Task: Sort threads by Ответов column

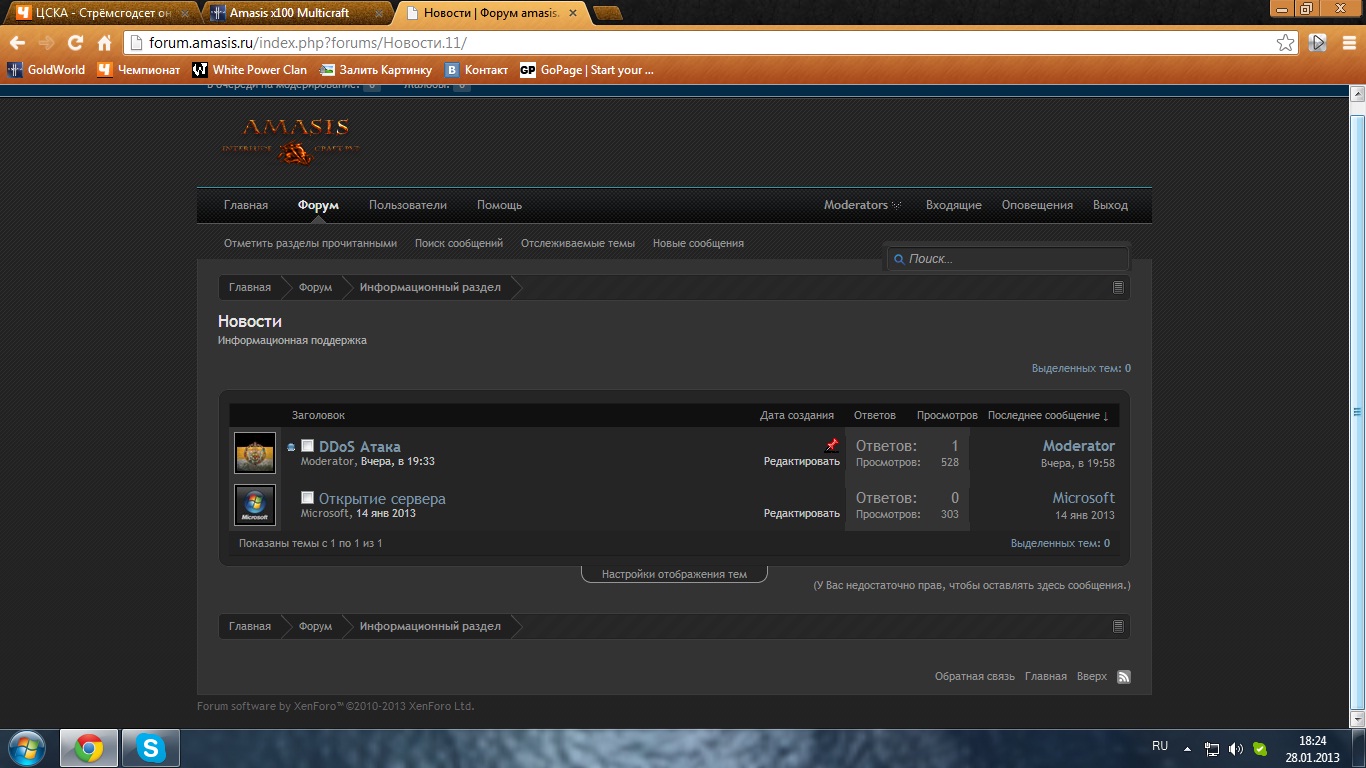Action: click(x=875, y=415)
